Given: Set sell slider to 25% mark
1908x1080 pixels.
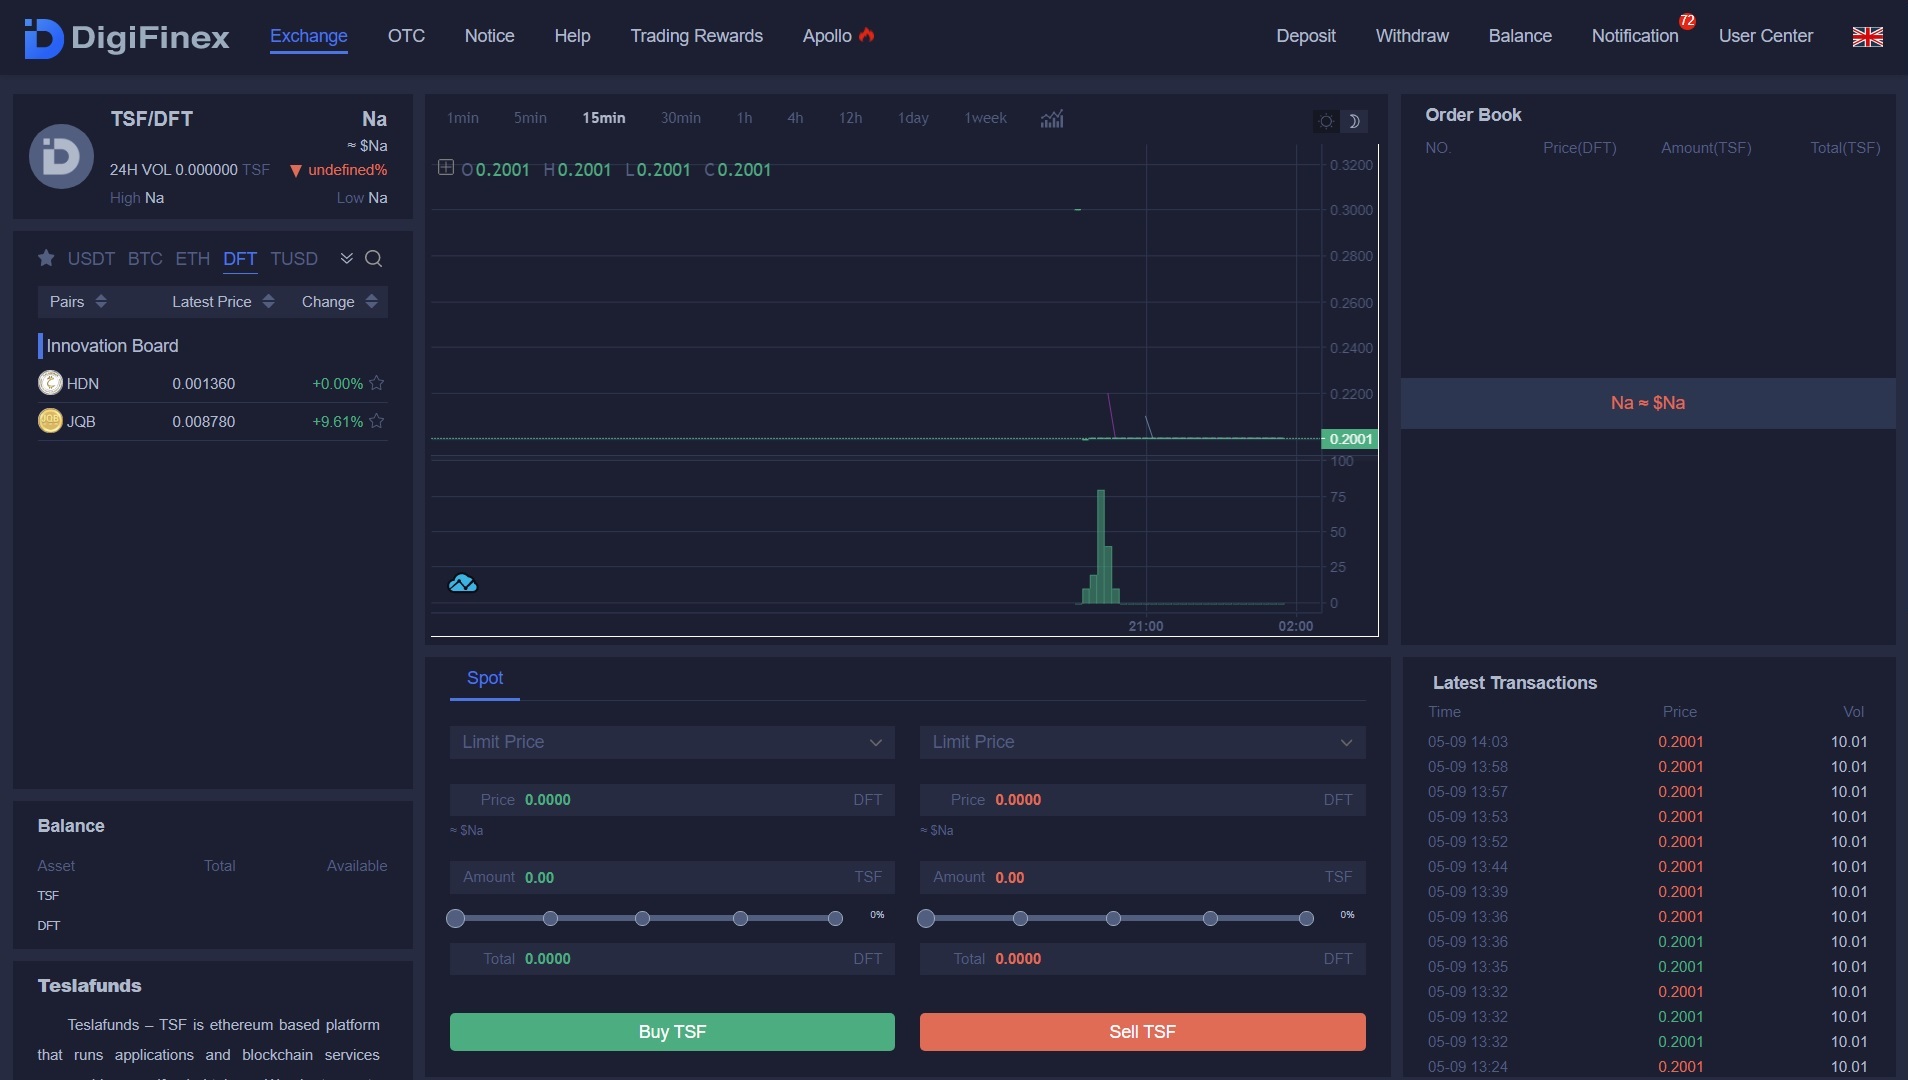Looking at the screenshot, I should [1020, 918].
